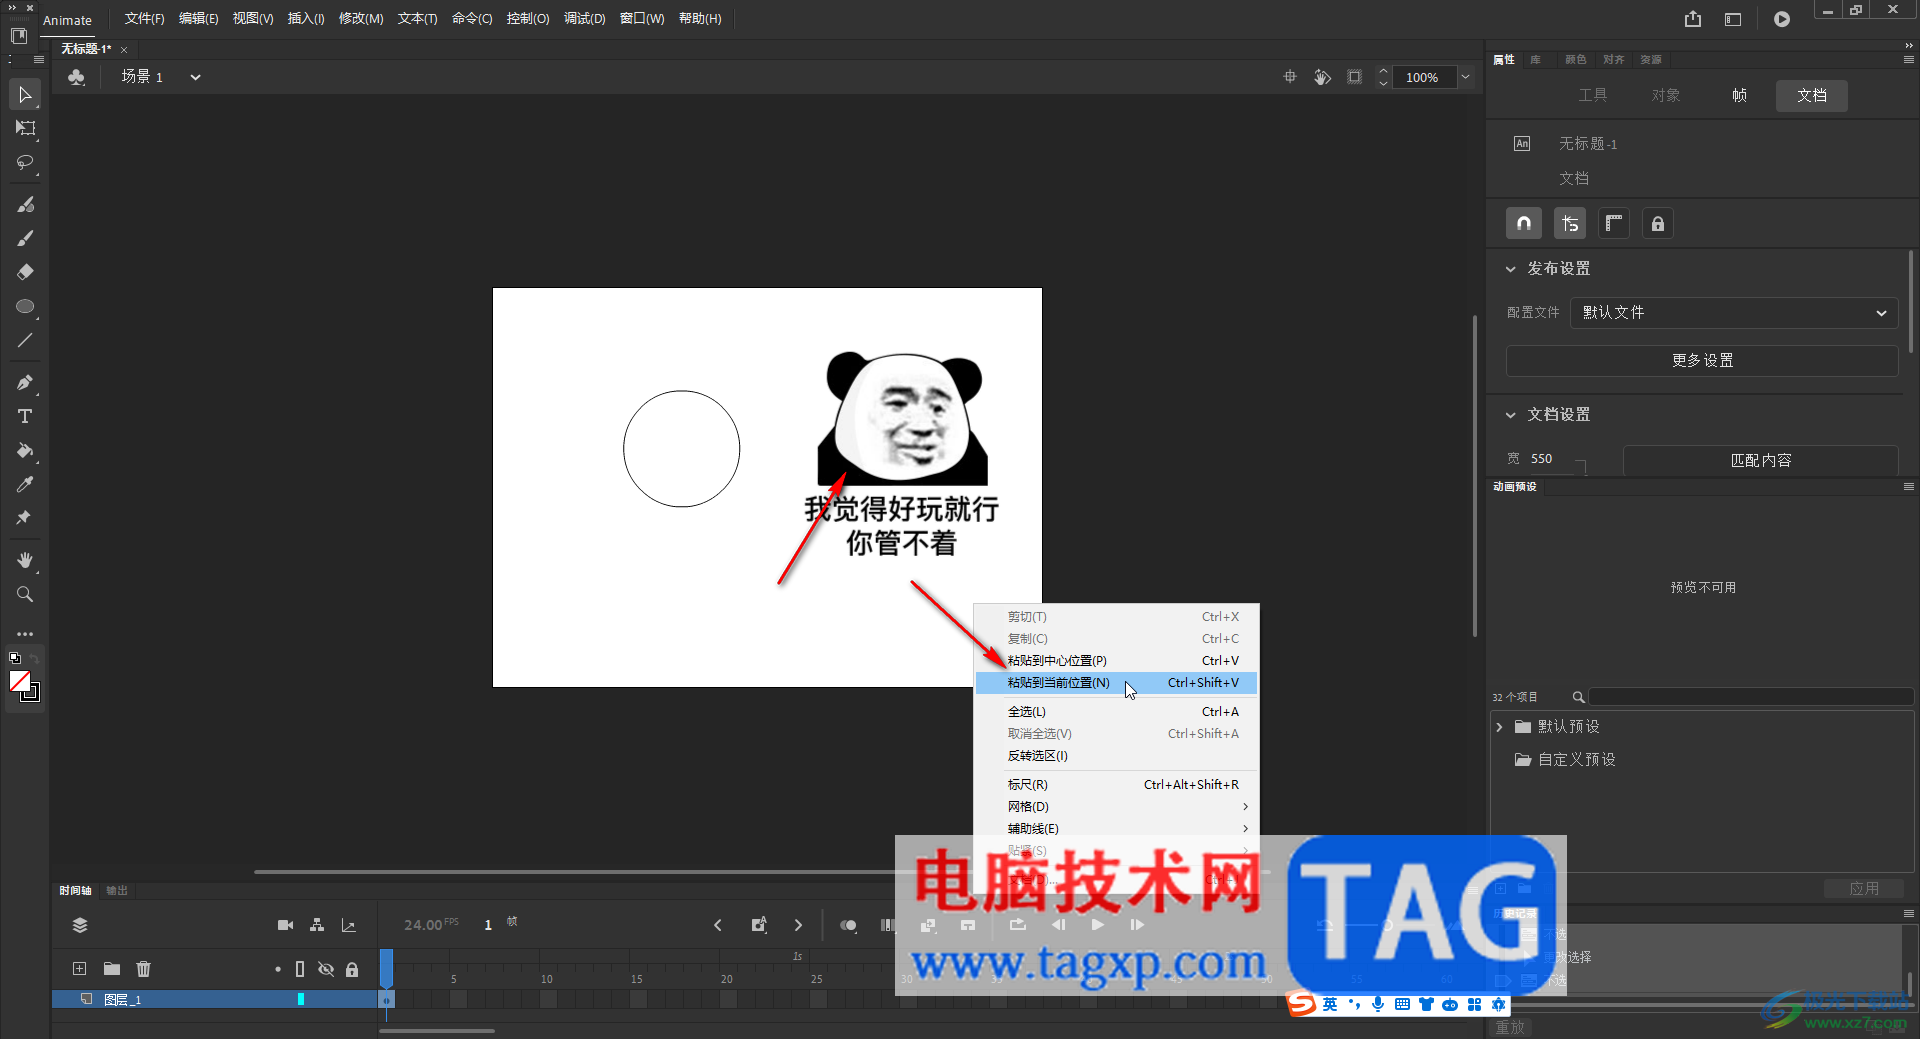Select the Paint Bucket tool
Screen dimensions: 1920x1039
click(25, 451)
